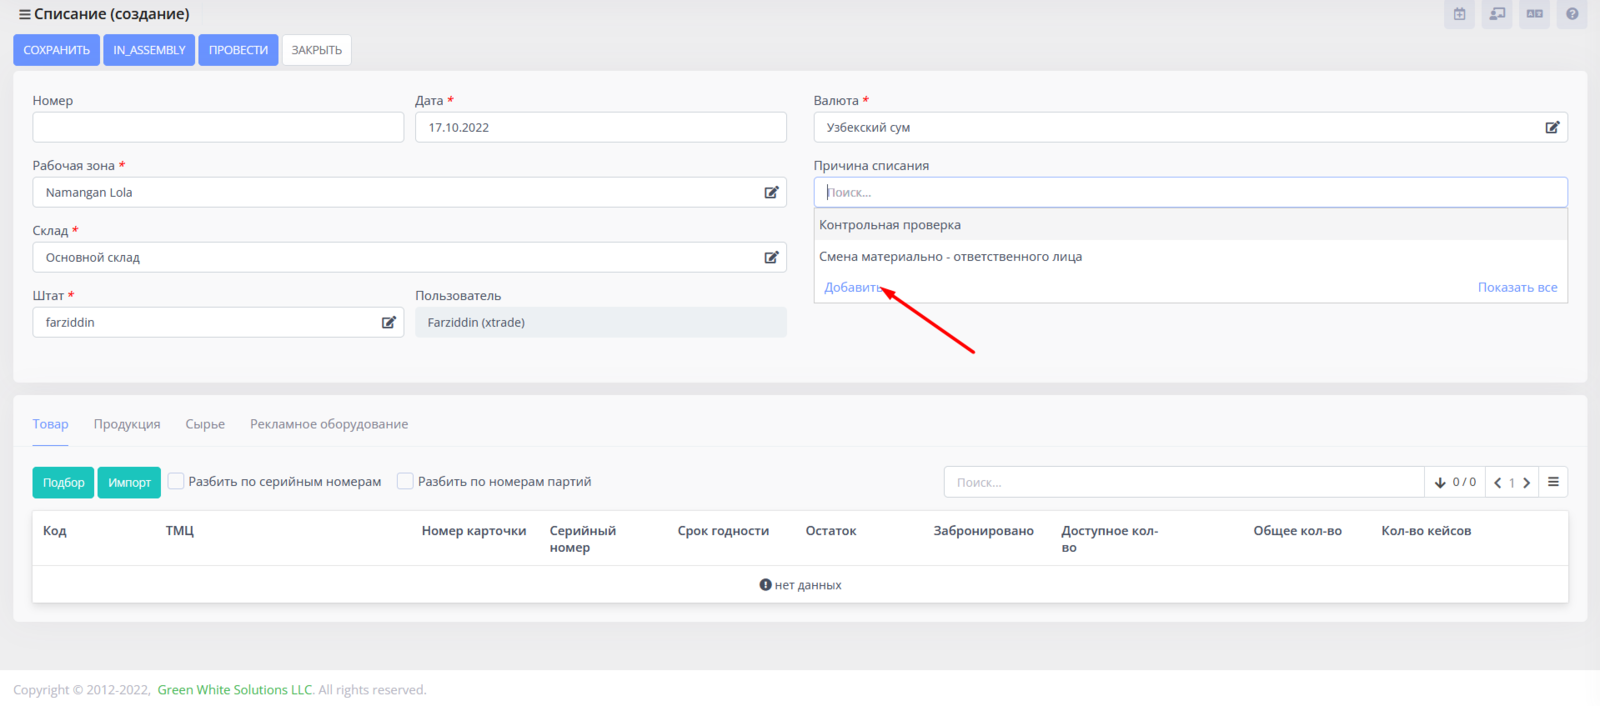Click the presentation user icon in top bar

(1497, 14)
